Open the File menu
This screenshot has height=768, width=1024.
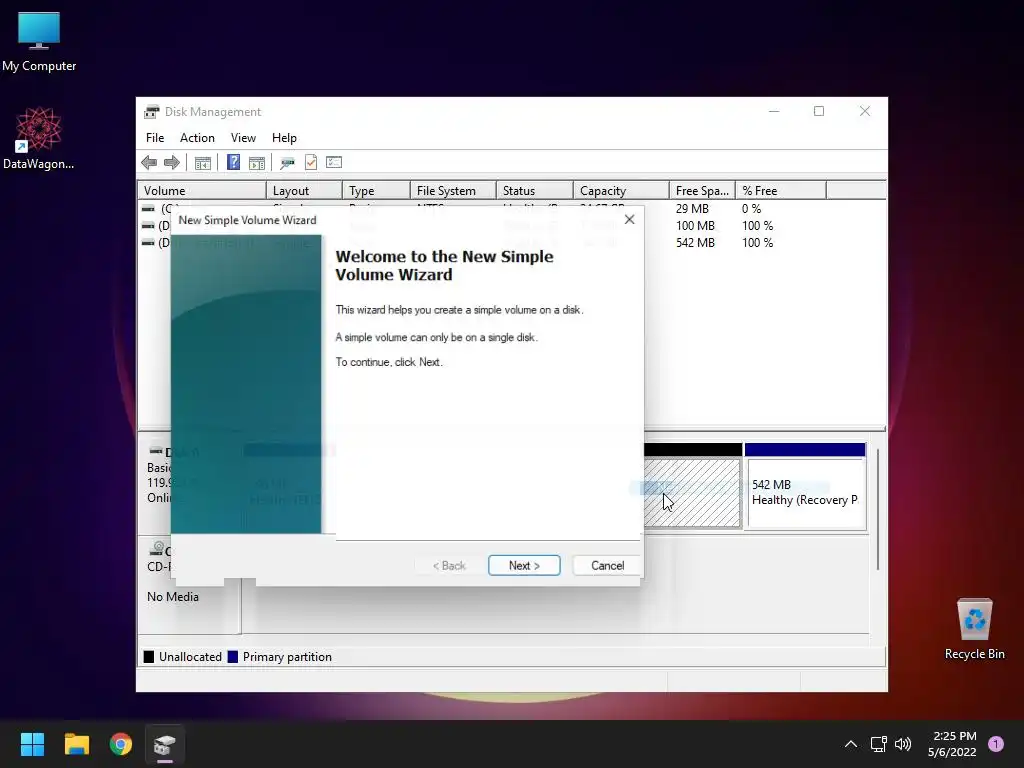click(155, 138)
